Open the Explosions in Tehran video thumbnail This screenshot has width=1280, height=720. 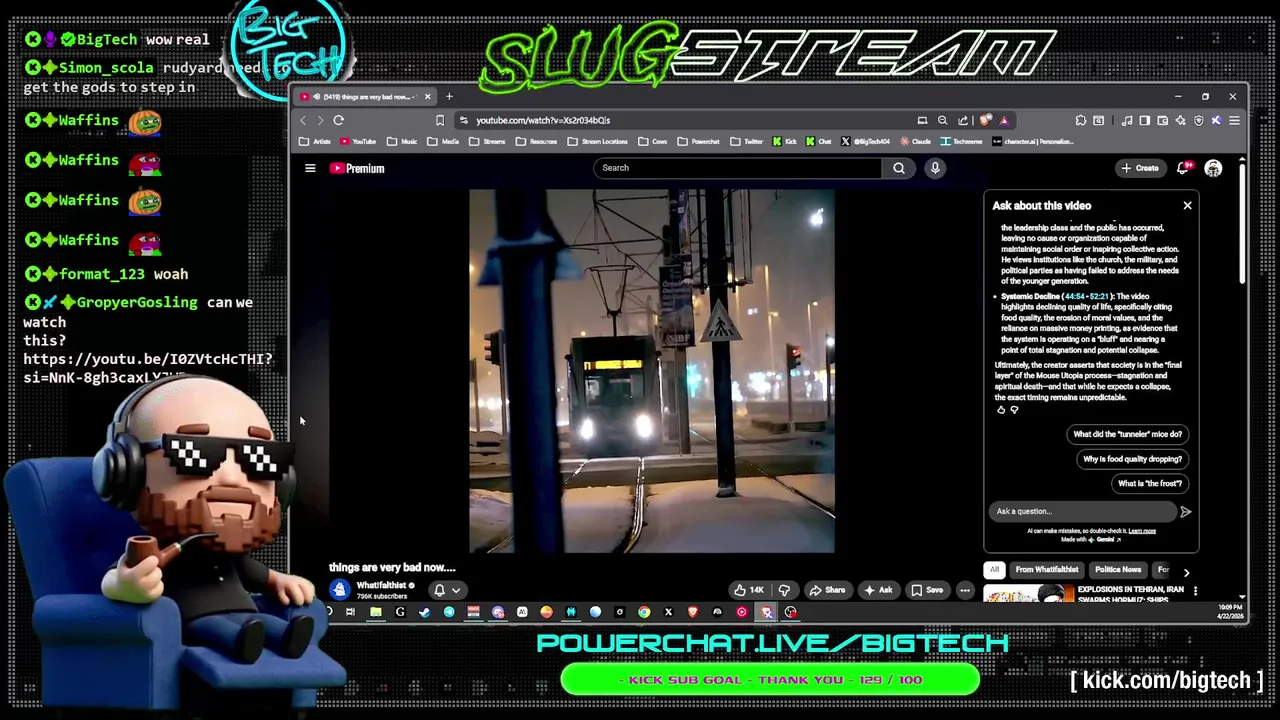click(x=1028, y=594)
